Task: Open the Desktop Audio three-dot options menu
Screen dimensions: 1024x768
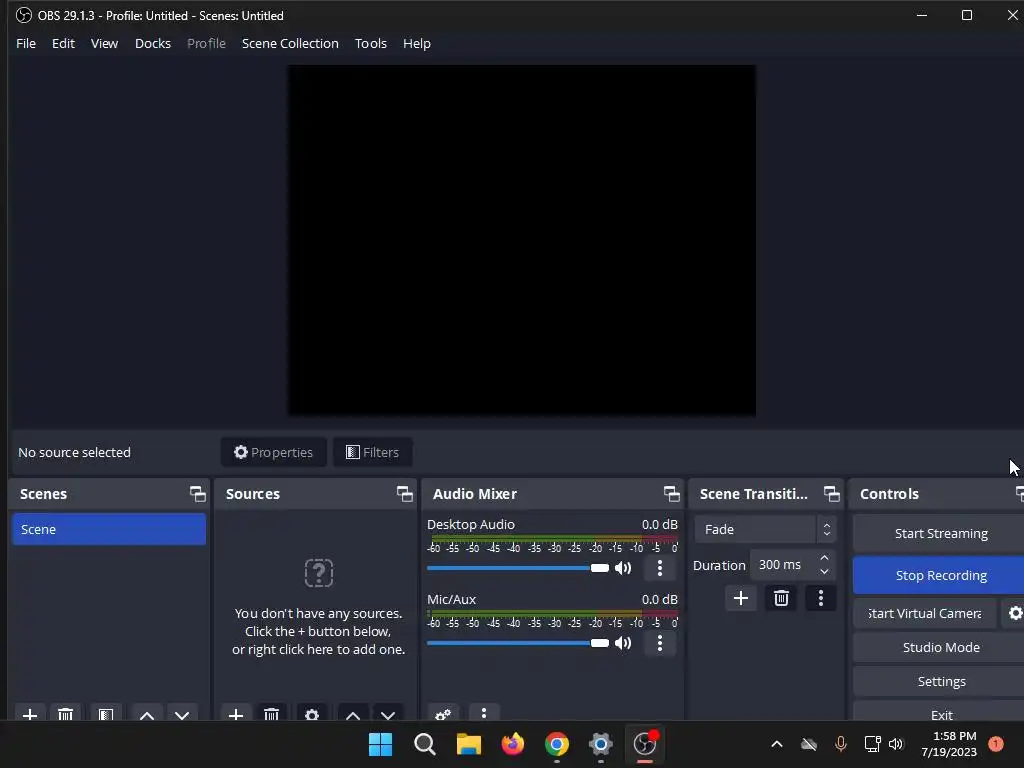Action: [660, 568]
